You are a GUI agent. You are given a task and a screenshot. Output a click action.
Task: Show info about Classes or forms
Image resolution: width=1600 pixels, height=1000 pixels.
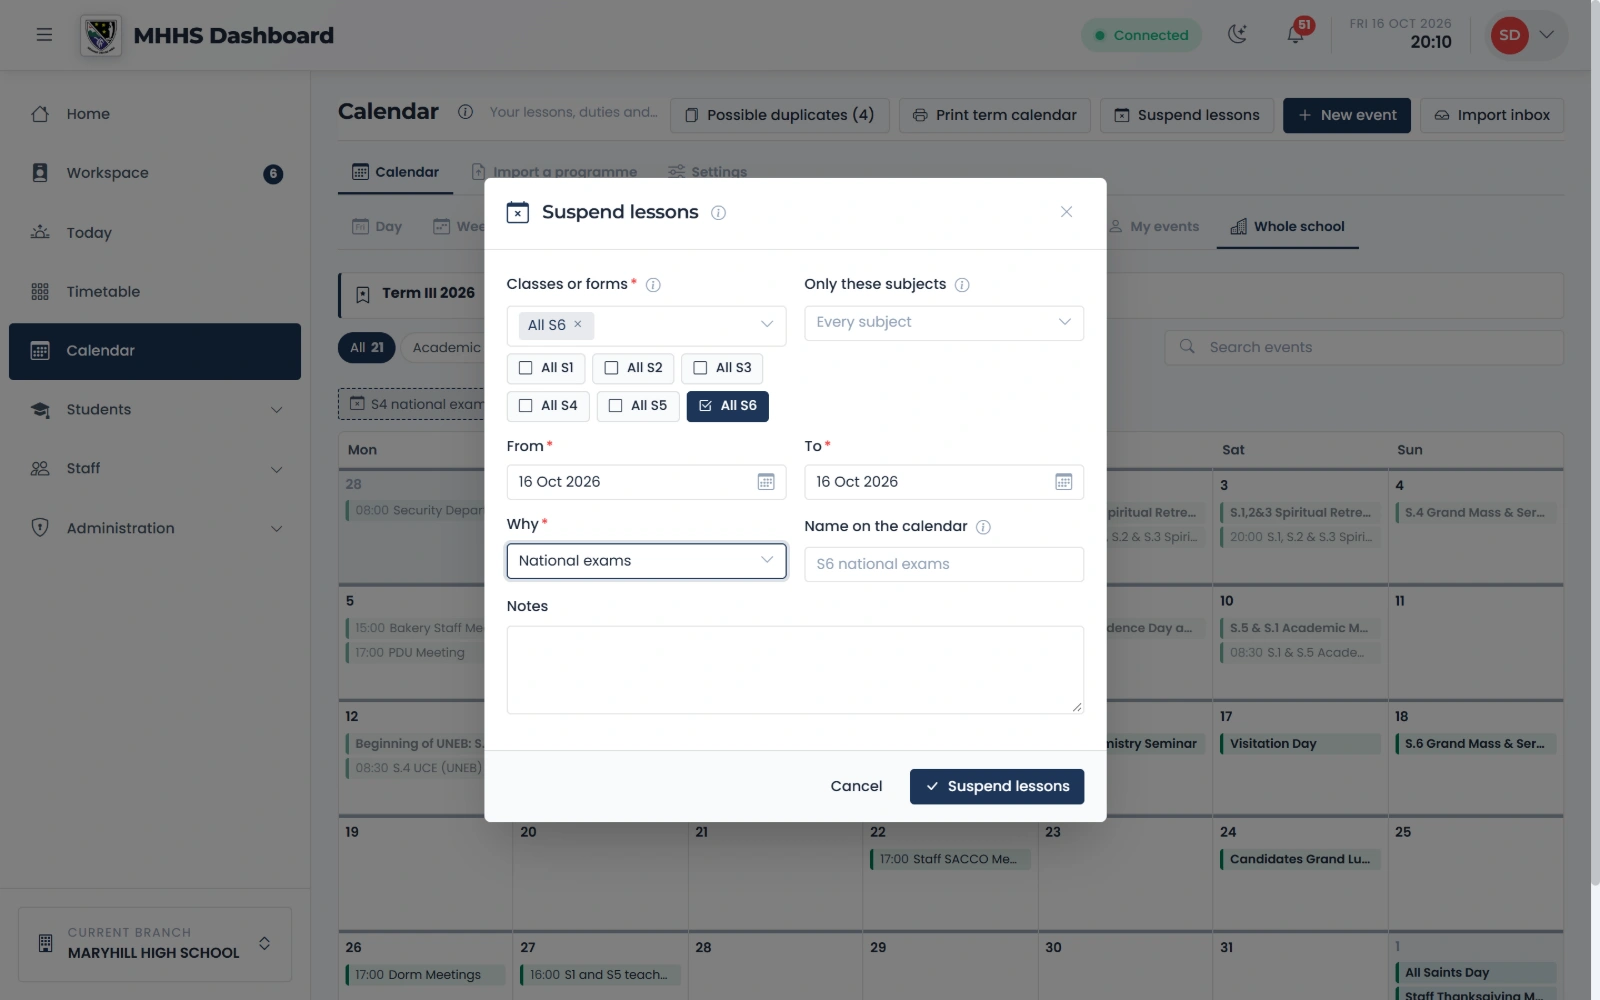653,285
